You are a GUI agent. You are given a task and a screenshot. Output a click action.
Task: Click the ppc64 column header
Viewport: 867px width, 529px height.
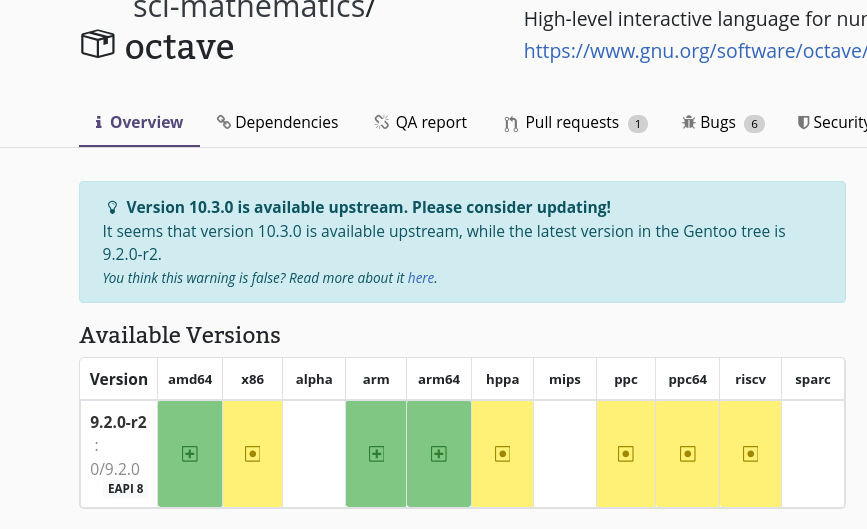point(688,379)
